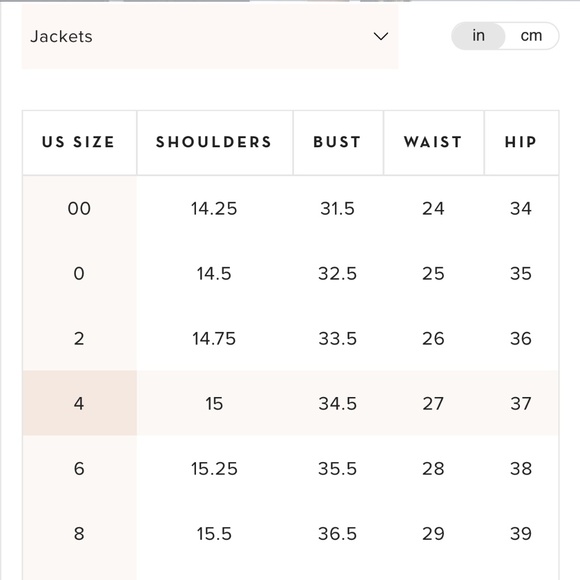Image resolution: width=580 pixels, height=580 pixels.
Task: Click the SHOULDERS column header
Action: point(215,142)
